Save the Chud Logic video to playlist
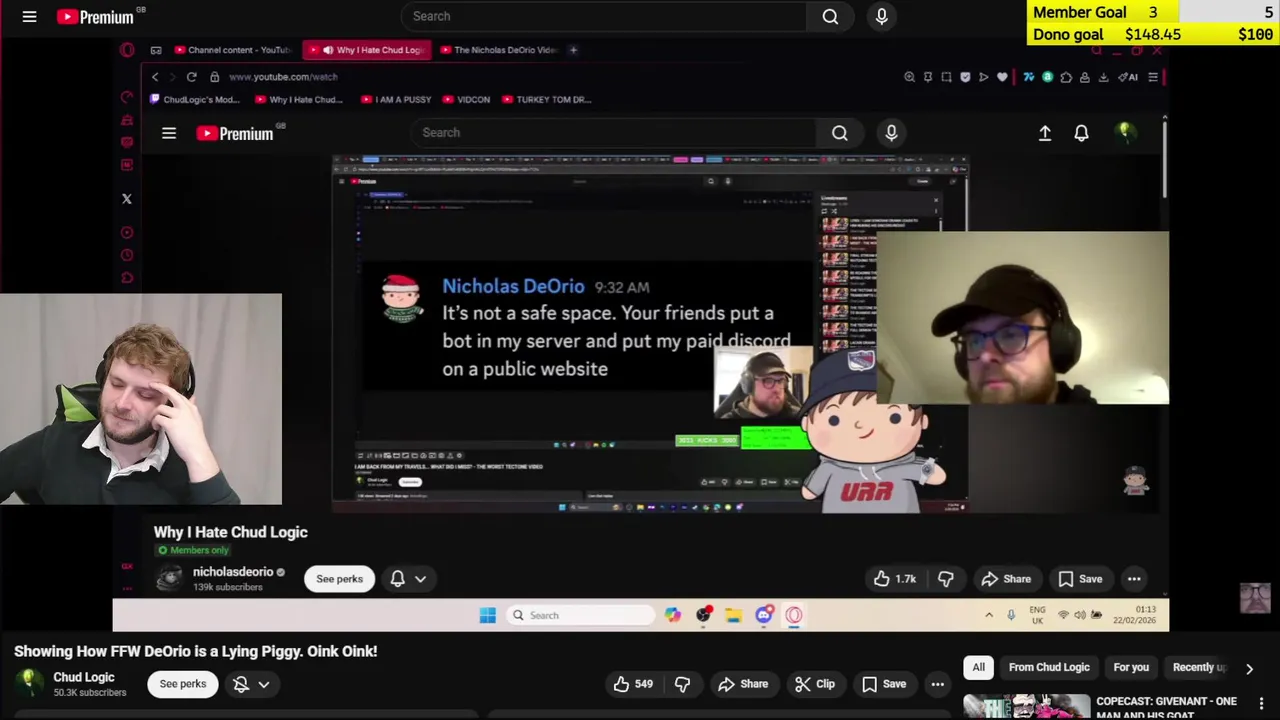 [x=884, y=684]
